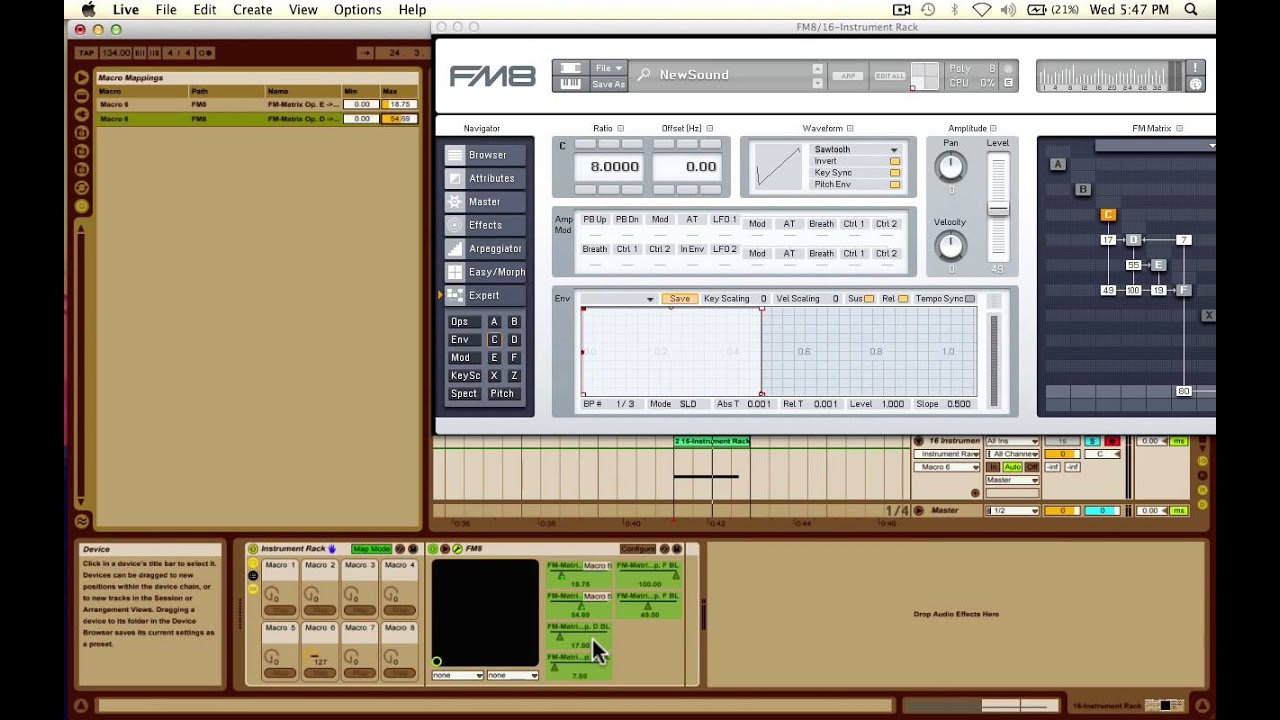Toggle the envelope Rel switch
1280x720 pixels.
pyautogui.click(x=903, y=299)
